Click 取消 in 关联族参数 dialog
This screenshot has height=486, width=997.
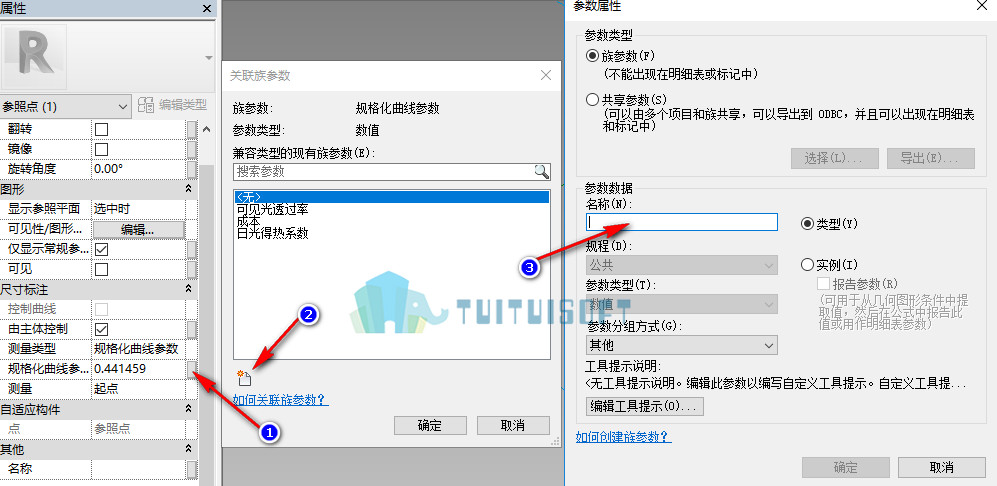[513, 425]
